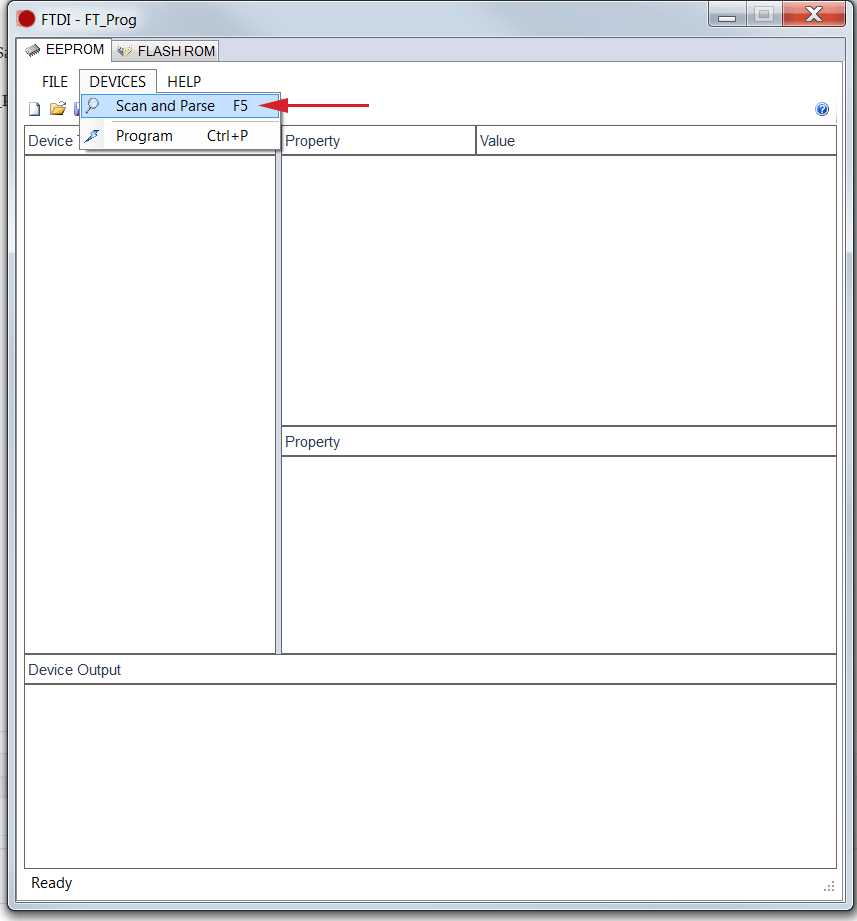
Task: Open help using the blue question mark icon
Action: [x=822, y=109]
